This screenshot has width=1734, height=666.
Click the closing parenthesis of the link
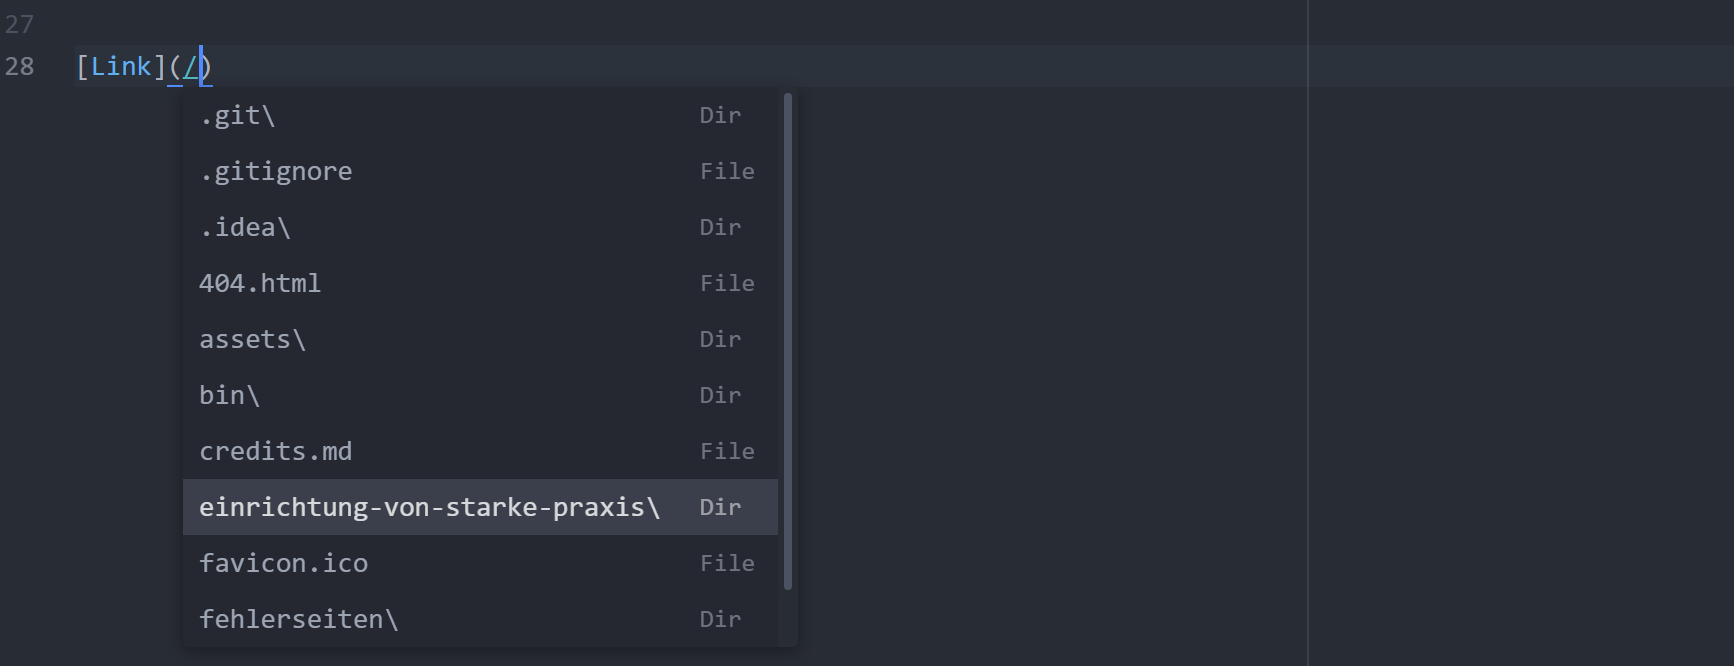(x=207, y=67)
